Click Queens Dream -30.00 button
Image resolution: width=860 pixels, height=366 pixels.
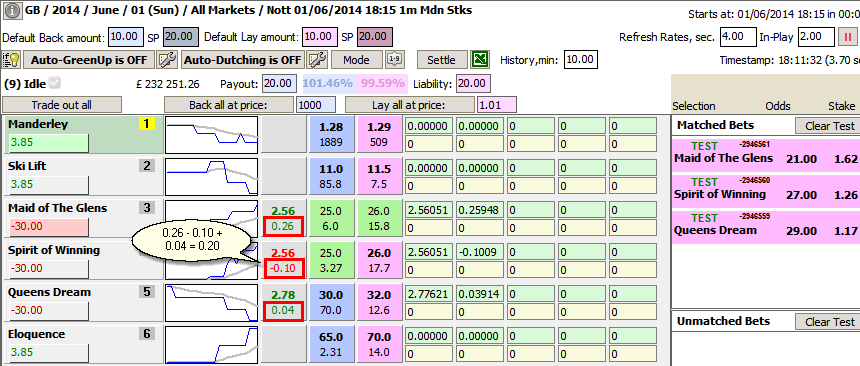tap(48, 311)
